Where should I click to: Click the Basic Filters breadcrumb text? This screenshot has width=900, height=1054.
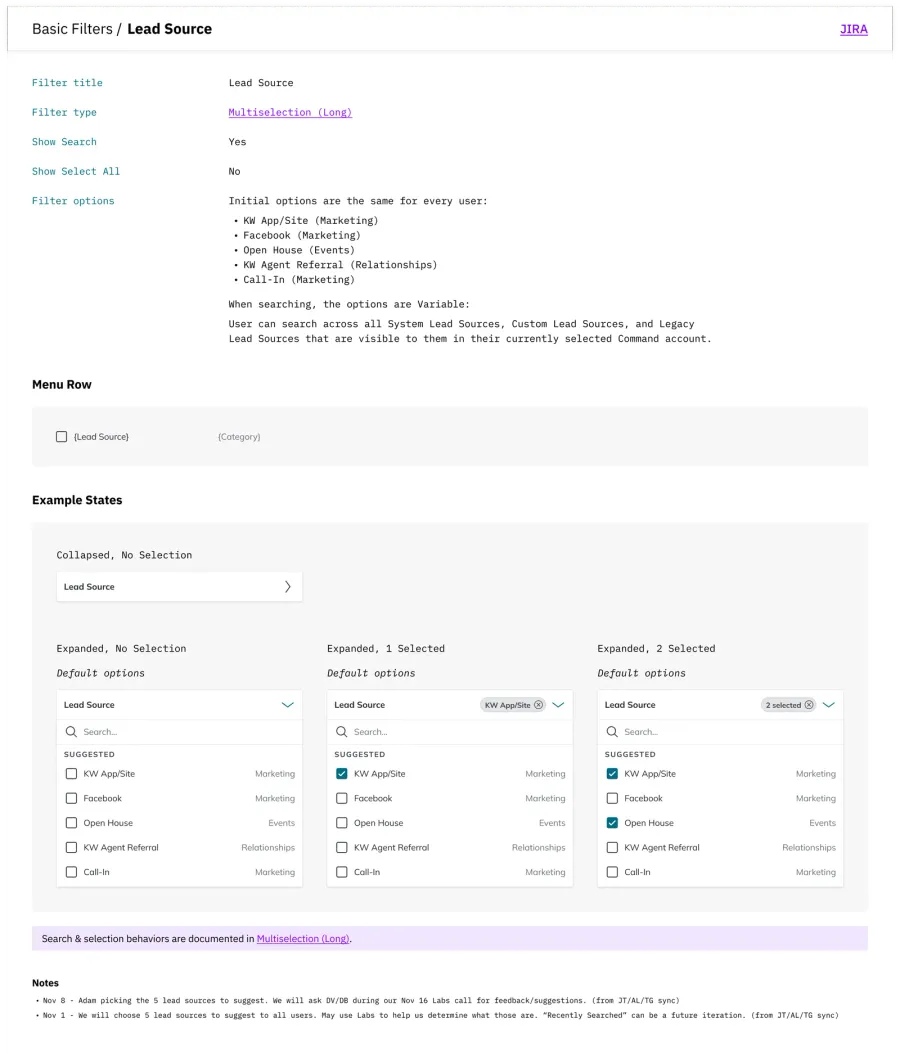click(73, 29)
